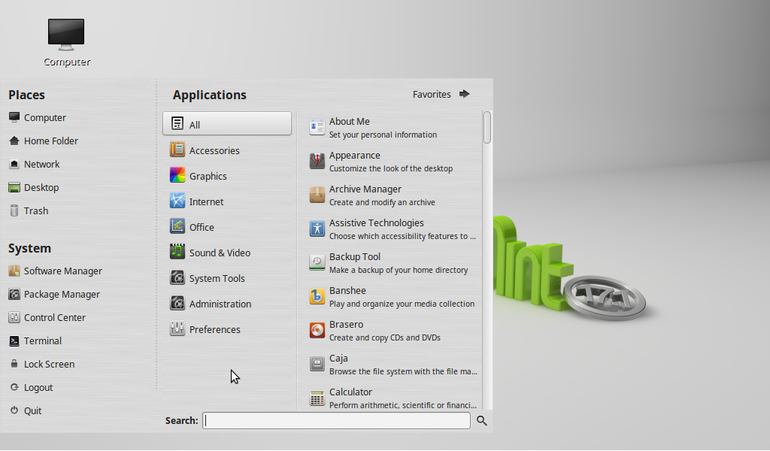This screenshot has width=770, height=451.
Task: Click the Software Manager icon
Action: 14,271
